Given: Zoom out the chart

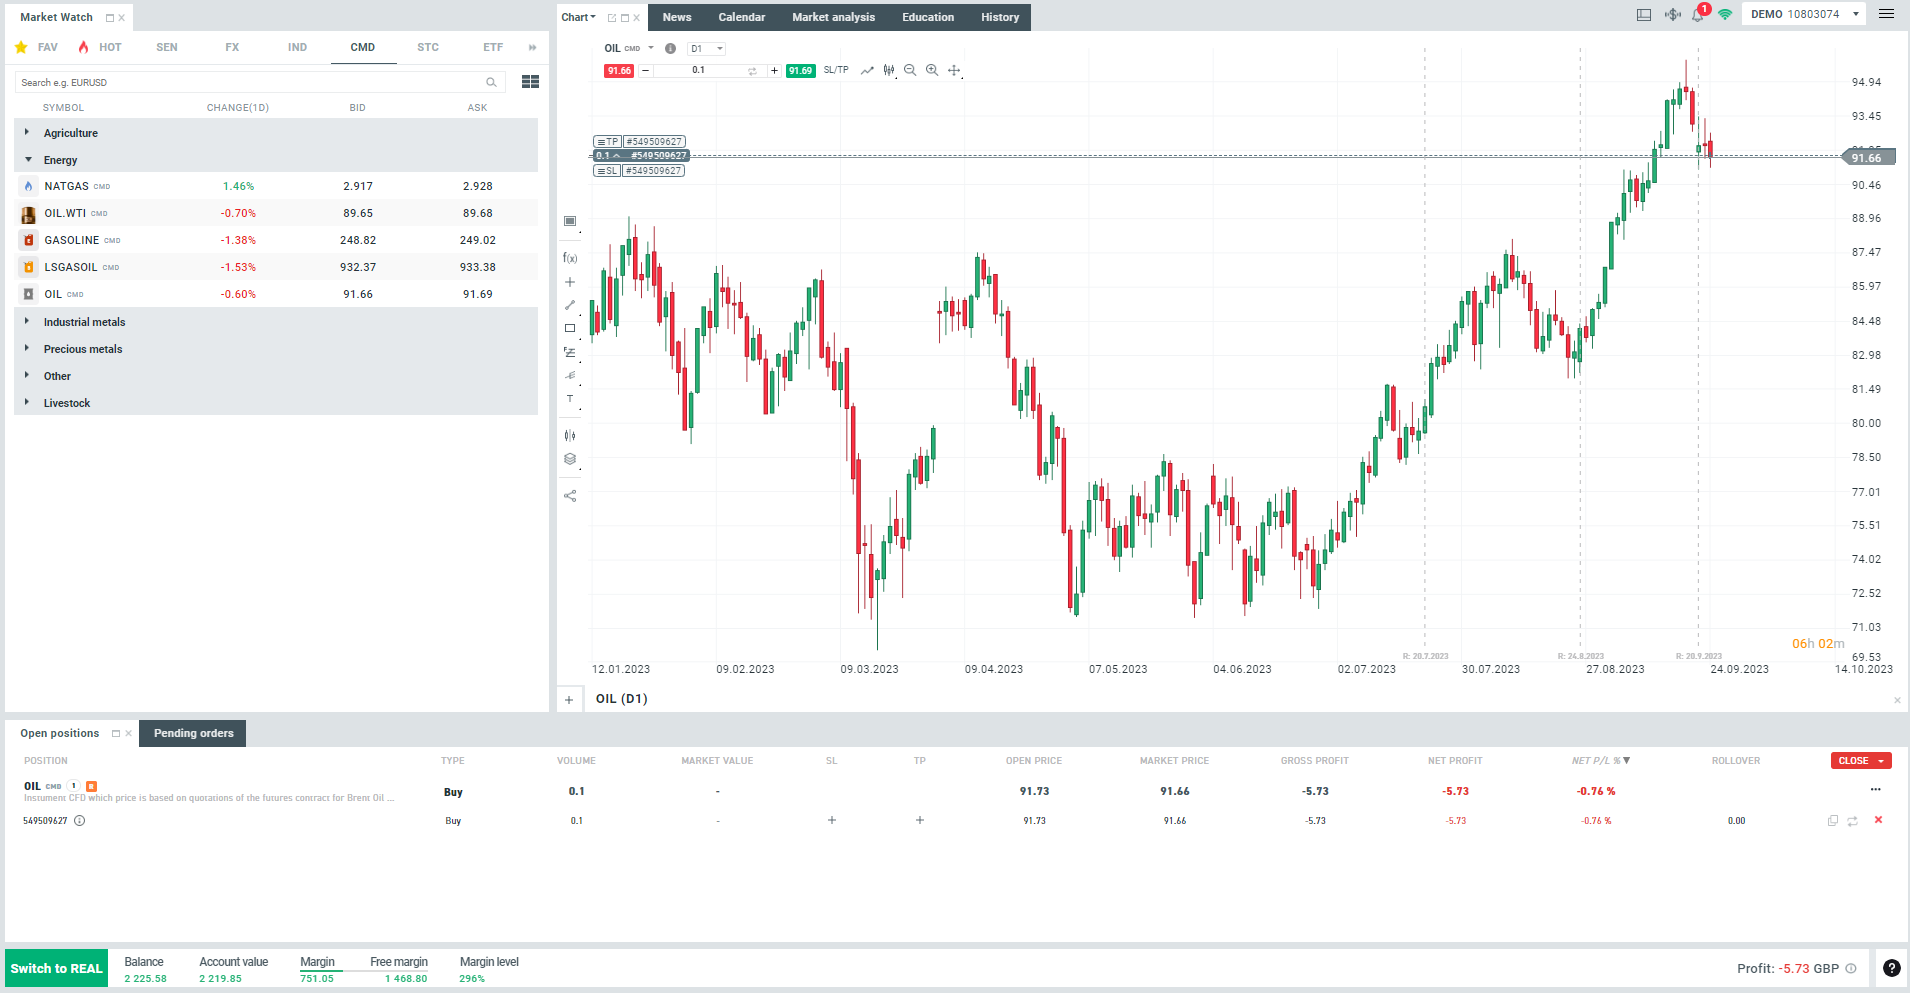Looking at the screenshot, I should coord(910,70).
